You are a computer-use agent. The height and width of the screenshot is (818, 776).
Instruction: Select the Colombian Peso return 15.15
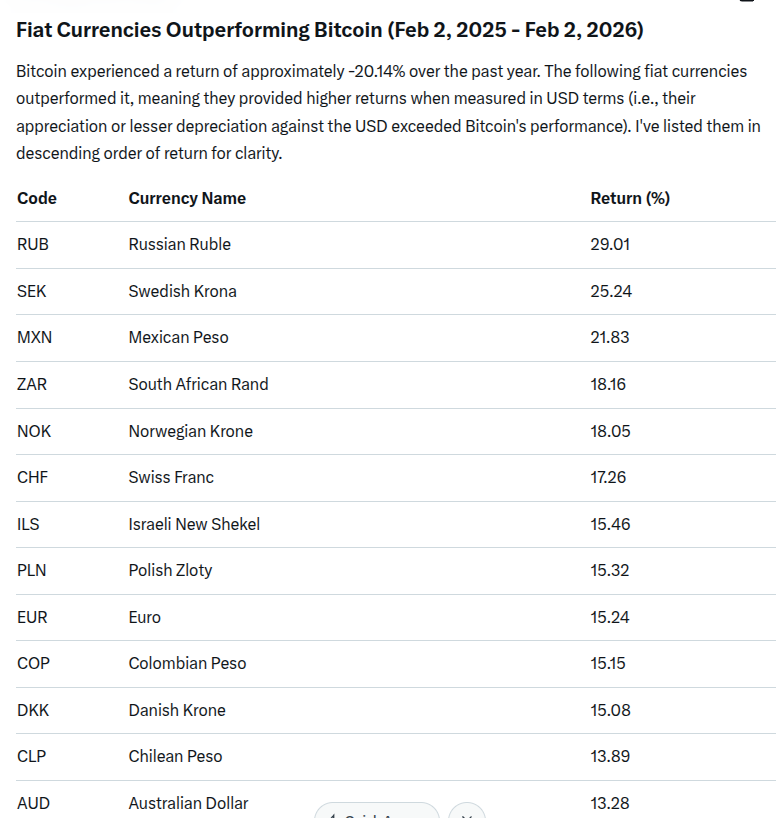point(610,663)
